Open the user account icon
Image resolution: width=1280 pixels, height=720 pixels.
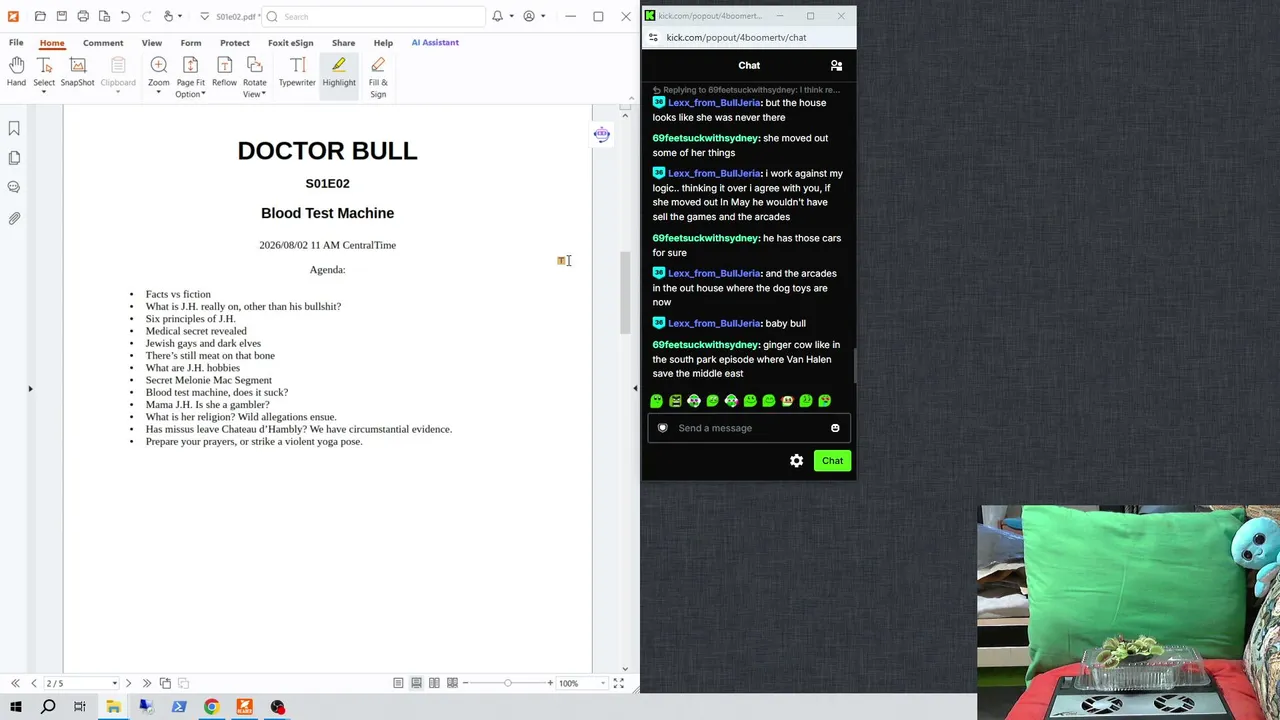click(x=529, y=16)
